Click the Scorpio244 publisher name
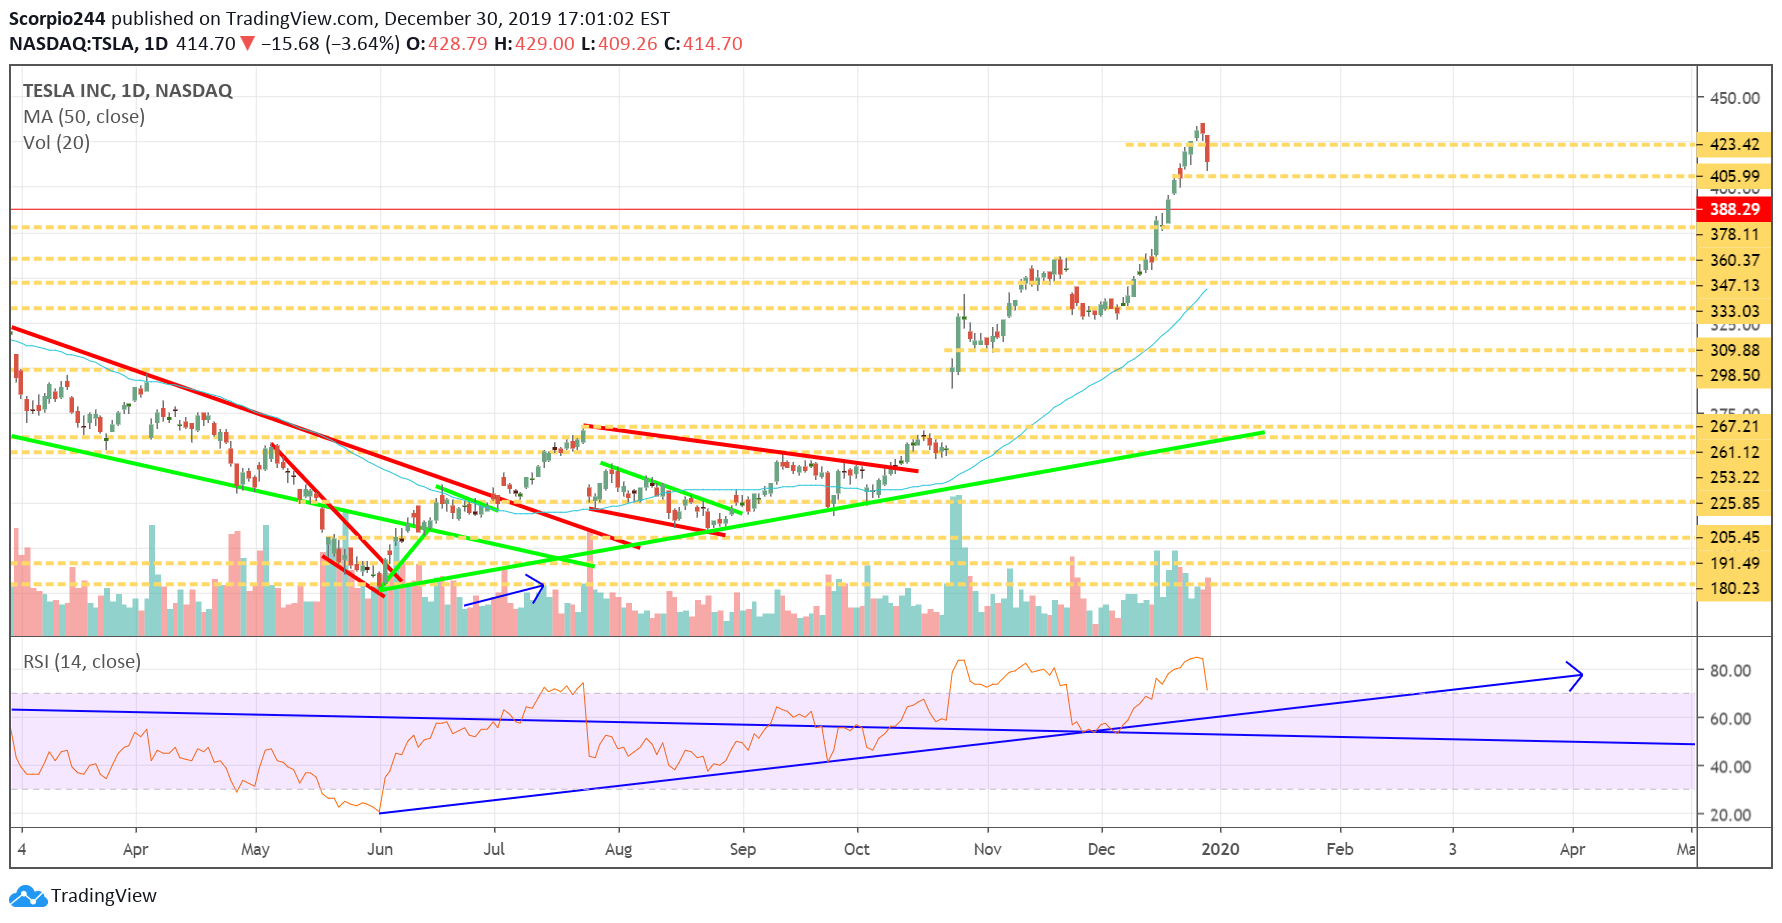The height and width of the screenshot is (923, 1782). coord(57,19)
